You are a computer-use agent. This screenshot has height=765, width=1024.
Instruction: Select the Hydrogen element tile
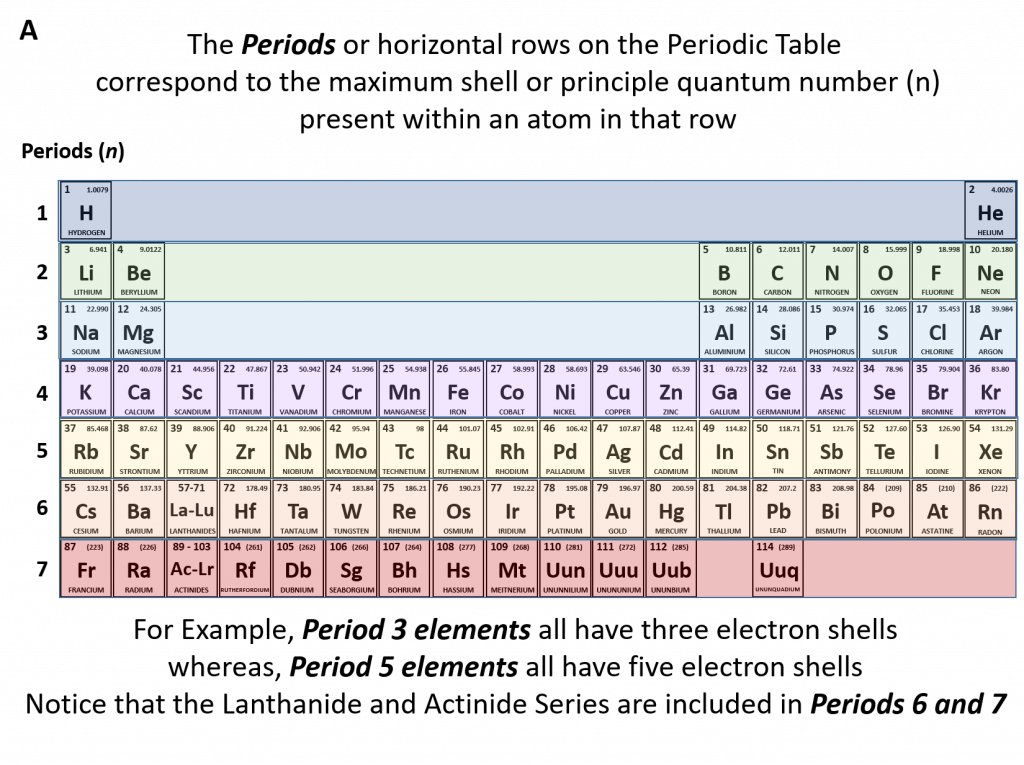(x=85, y=210)
